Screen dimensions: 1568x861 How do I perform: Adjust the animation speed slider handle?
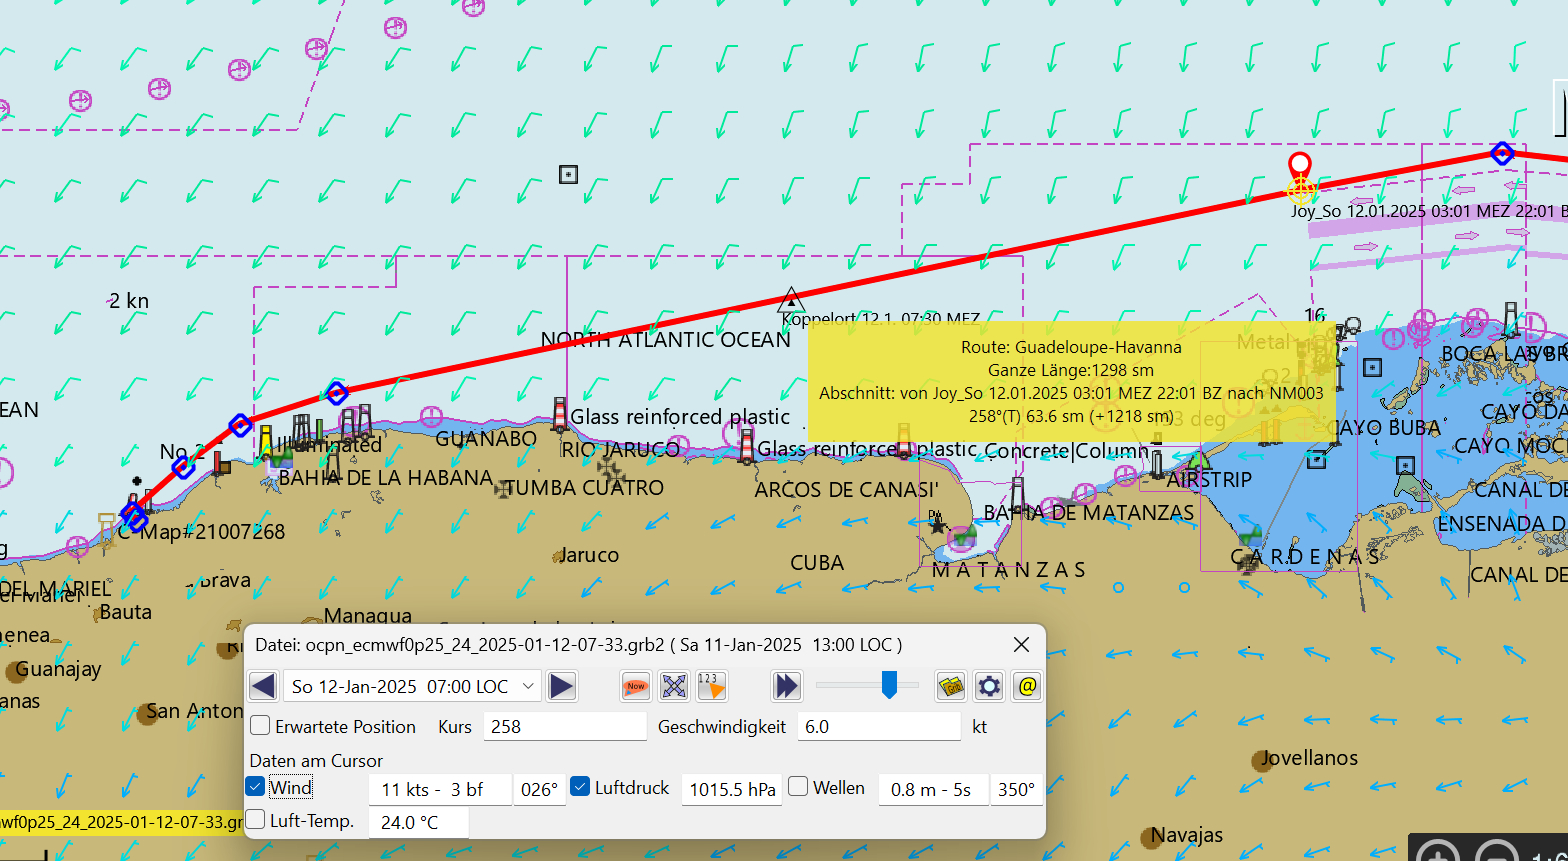pos(887,685)
